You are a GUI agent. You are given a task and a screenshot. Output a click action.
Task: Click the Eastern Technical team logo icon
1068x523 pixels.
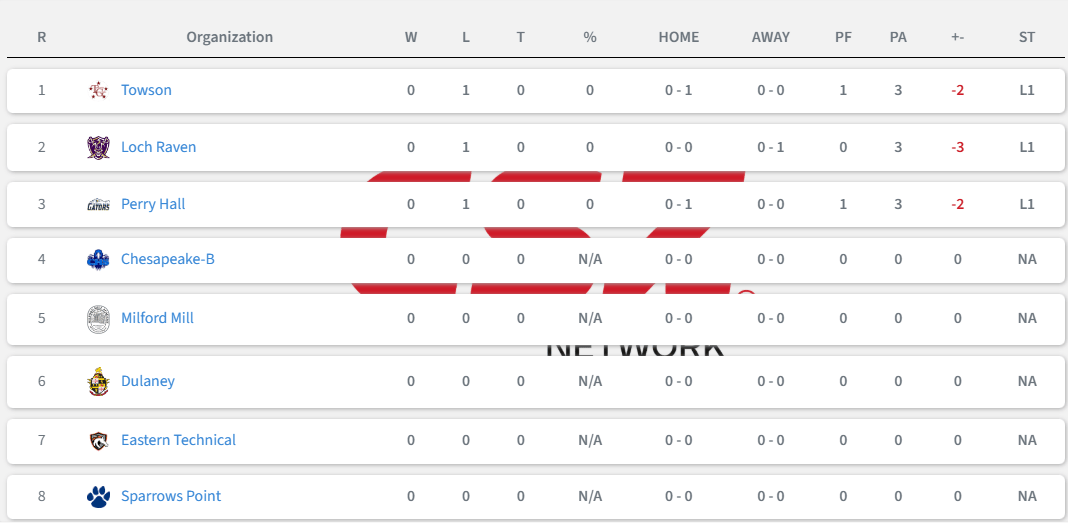click(x=98, y=441)
